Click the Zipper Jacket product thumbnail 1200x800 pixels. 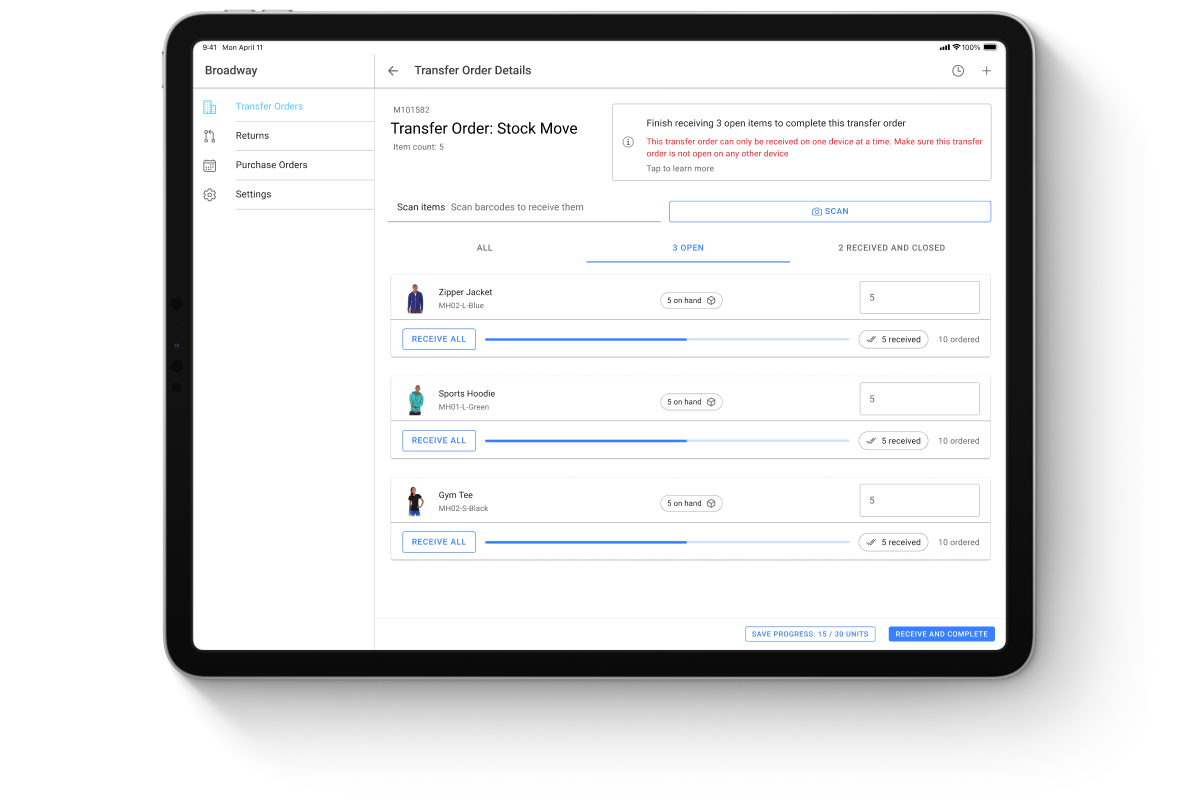[415, 299]
